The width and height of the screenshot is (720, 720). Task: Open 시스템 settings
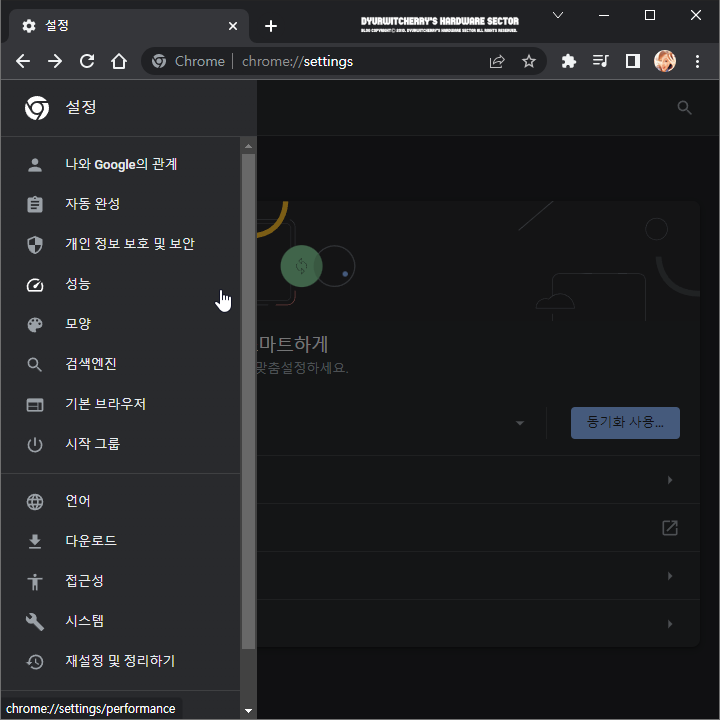pyautogui.click(x=121, y=621)
